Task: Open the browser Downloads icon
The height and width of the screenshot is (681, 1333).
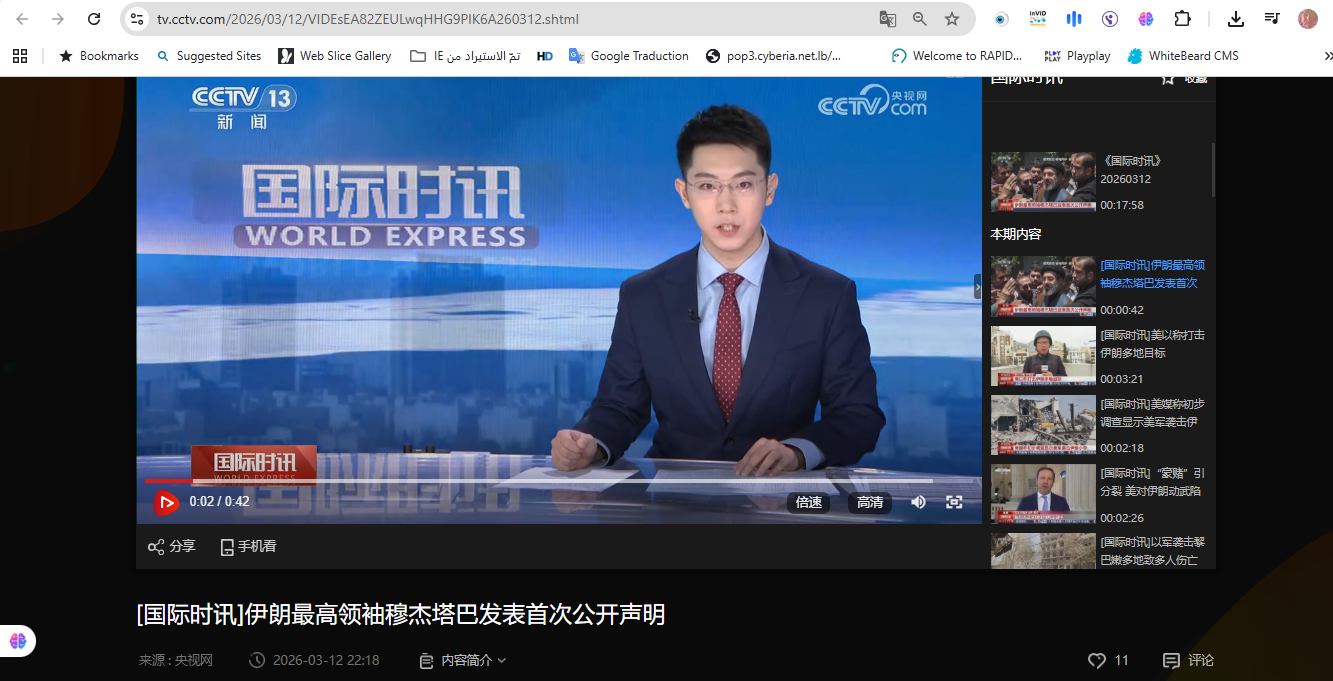Action: coord(1236,19)
